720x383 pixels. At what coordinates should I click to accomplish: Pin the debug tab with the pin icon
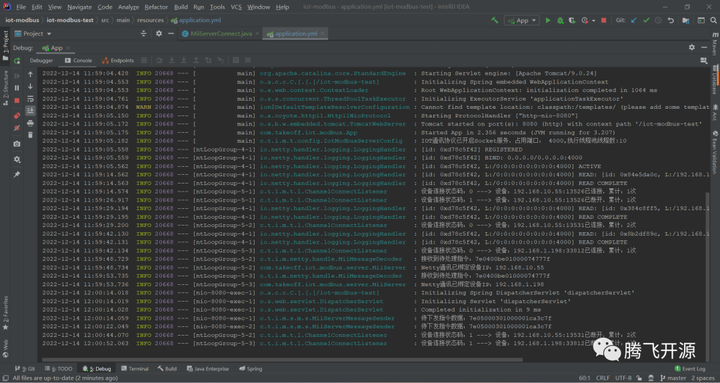point(17,175)
